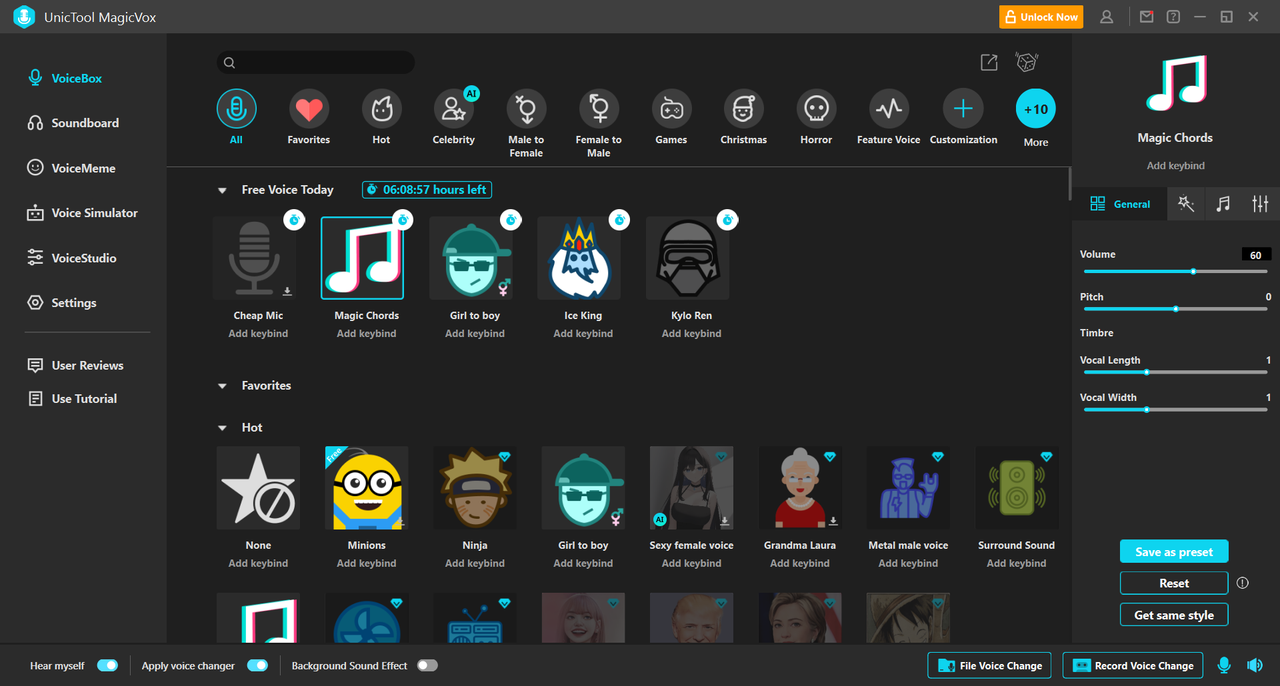The height and width of the screenshot is (686, 1280).
Task: Adjust the Vocal Width slider
Action: pyautogui.click(x=1176, y=409)
